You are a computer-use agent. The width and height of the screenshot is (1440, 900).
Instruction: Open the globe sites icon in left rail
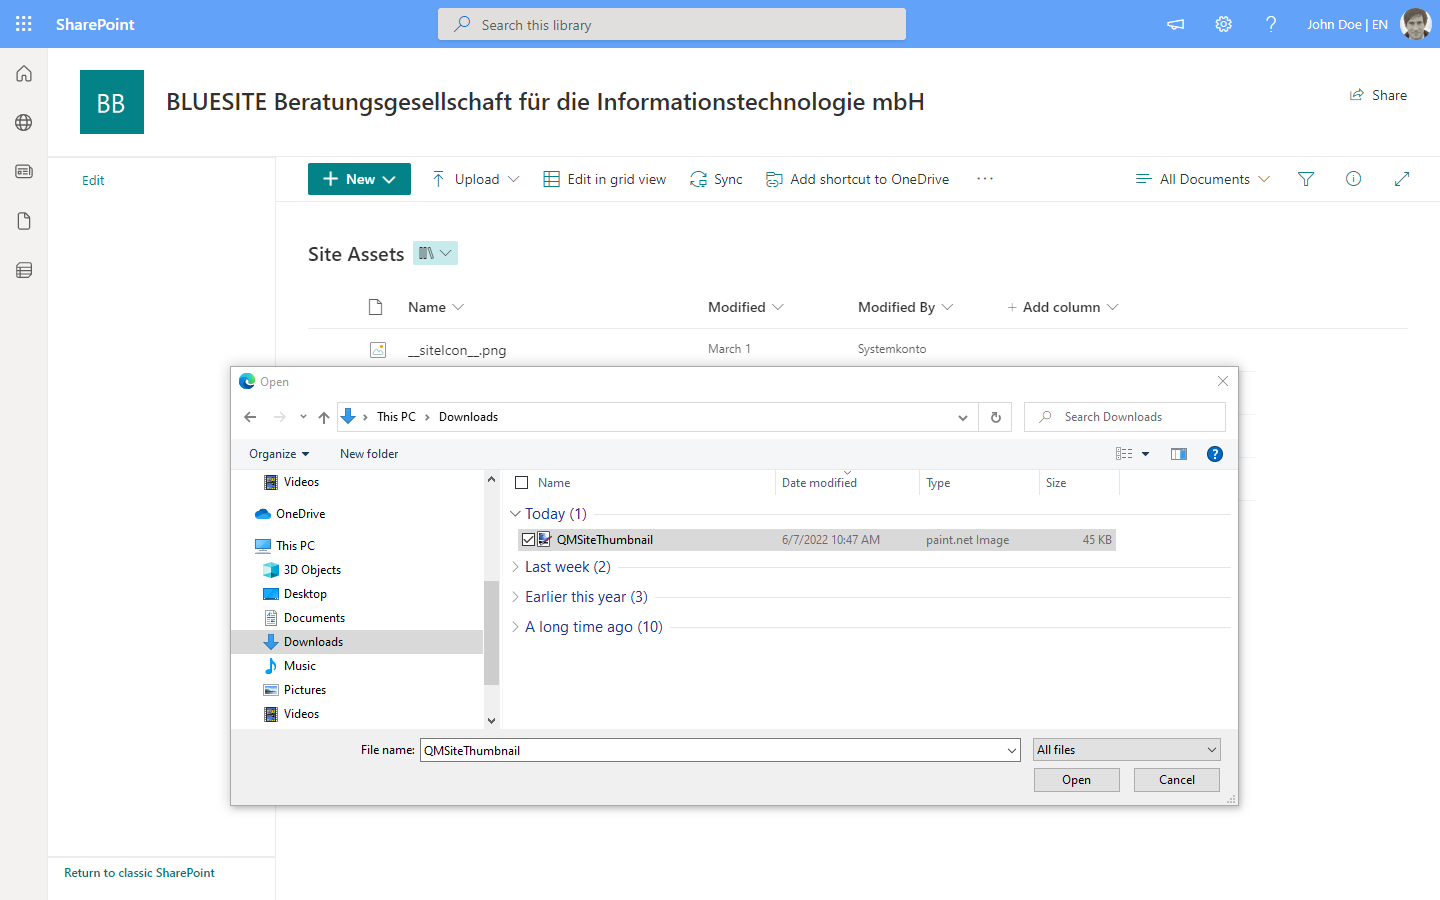click(x=24, y=122)
